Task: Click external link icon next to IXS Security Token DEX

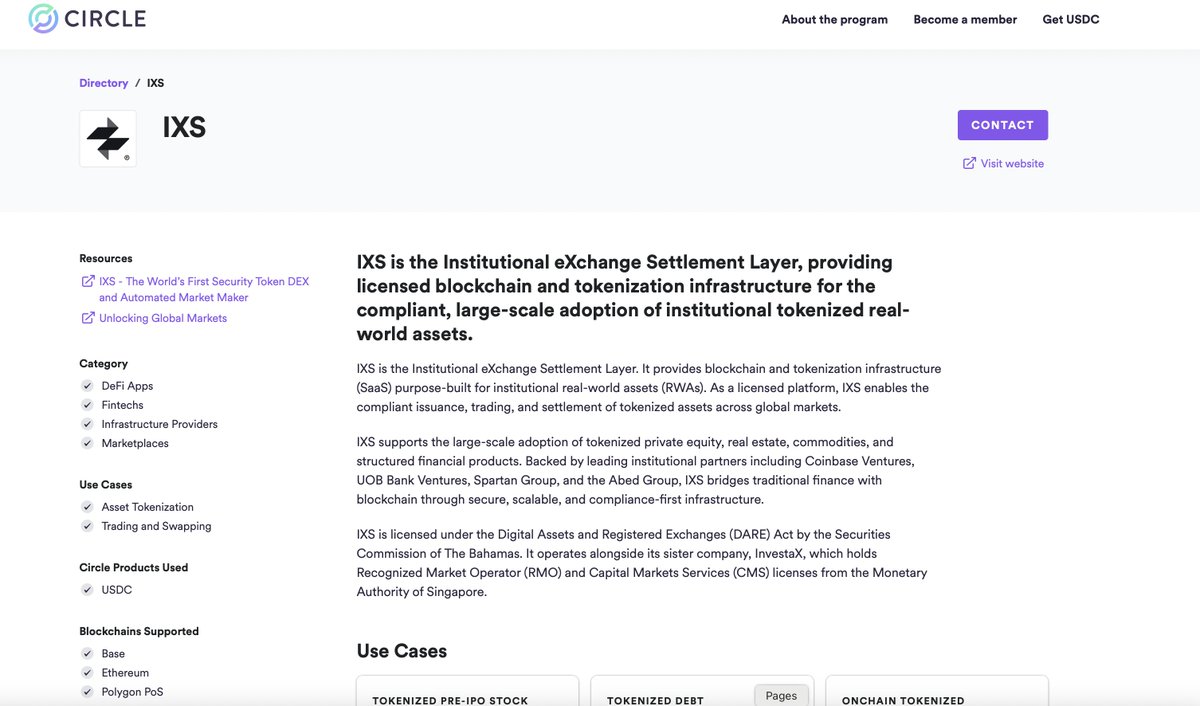Action: click(x=88, y=282)
